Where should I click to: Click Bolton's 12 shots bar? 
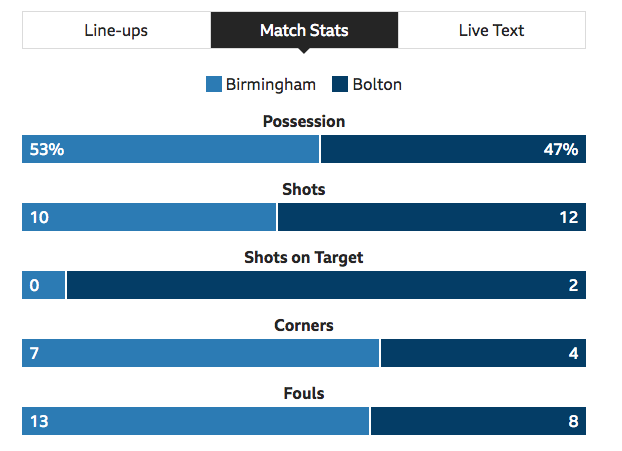click(432, 217)
